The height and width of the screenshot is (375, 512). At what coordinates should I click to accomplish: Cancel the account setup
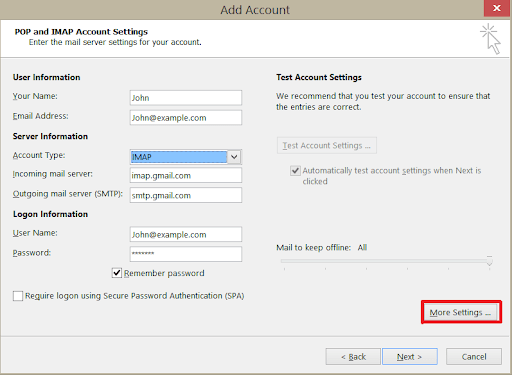pos(474,357)
